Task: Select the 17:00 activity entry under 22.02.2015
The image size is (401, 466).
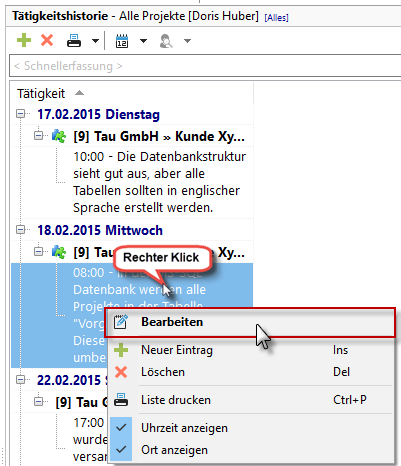Action: (x=90, y=440)
